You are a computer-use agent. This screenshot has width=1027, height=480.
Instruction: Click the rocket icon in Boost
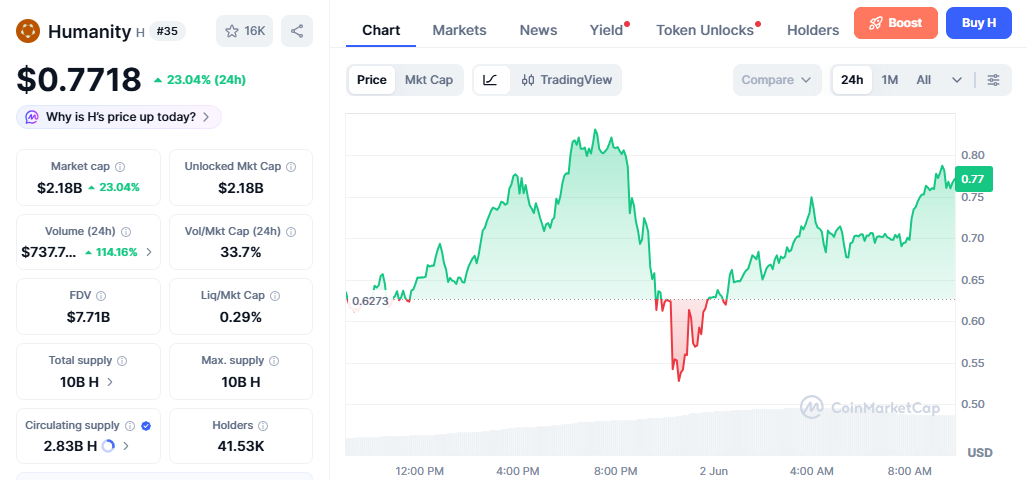[876, 23]
